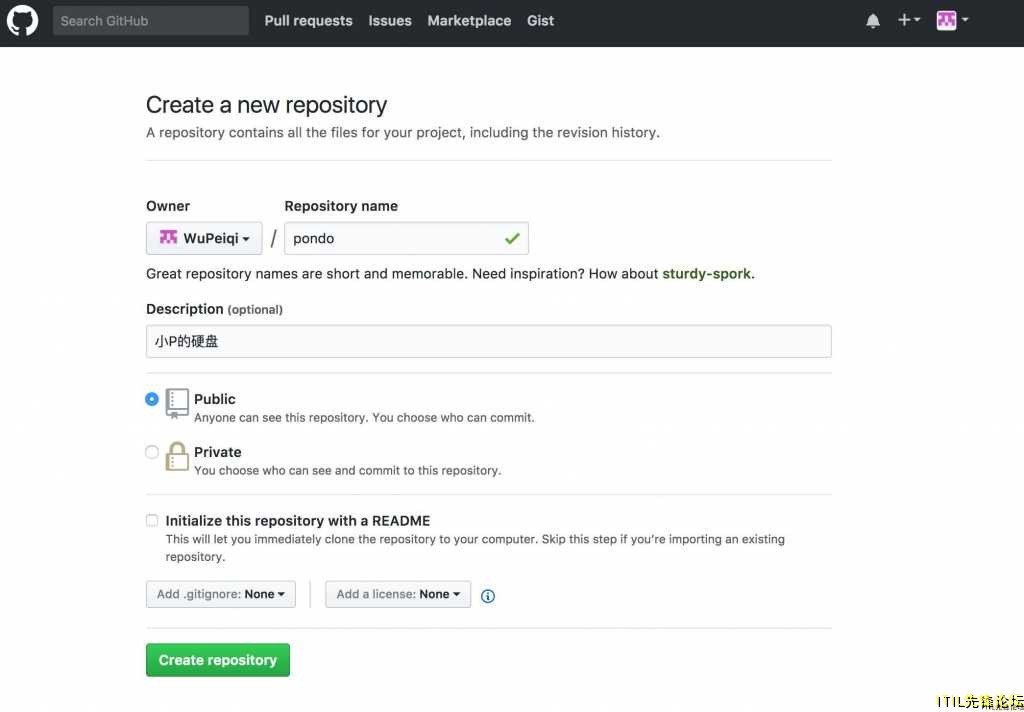The width and height of the screenshot is (1024, 712).
Task: Click the 'Repository name' label
Action: click(341, 206)
